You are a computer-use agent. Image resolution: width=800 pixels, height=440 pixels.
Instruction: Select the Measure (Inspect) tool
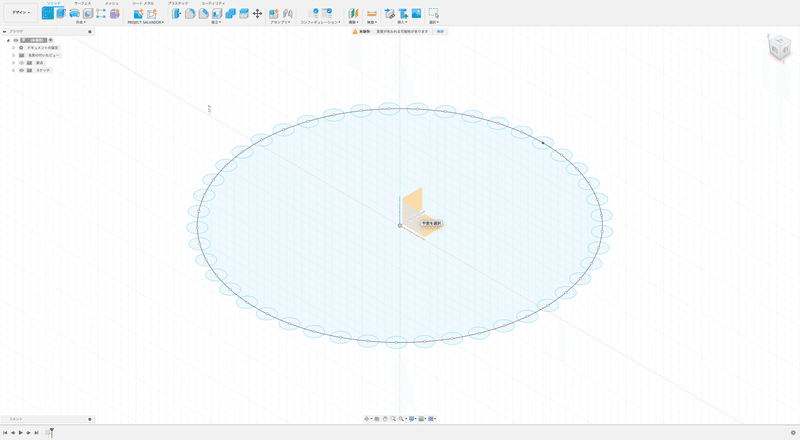(372, 14)
